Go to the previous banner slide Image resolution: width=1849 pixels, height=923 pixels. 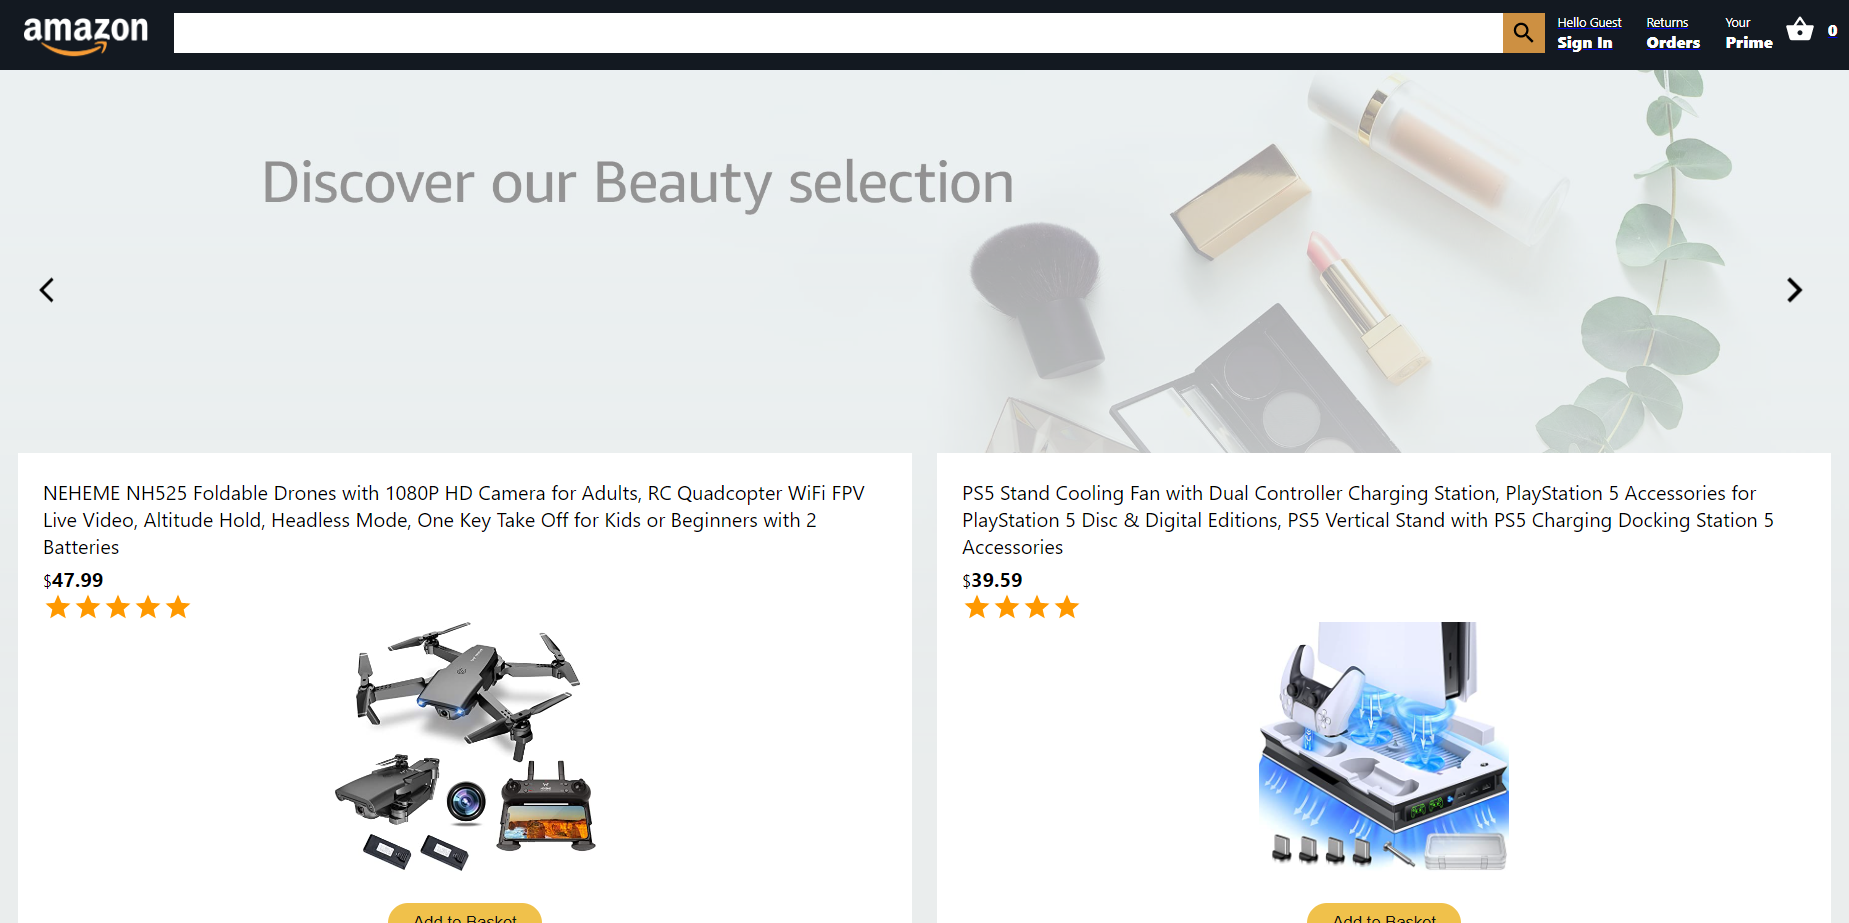[46, 290]
